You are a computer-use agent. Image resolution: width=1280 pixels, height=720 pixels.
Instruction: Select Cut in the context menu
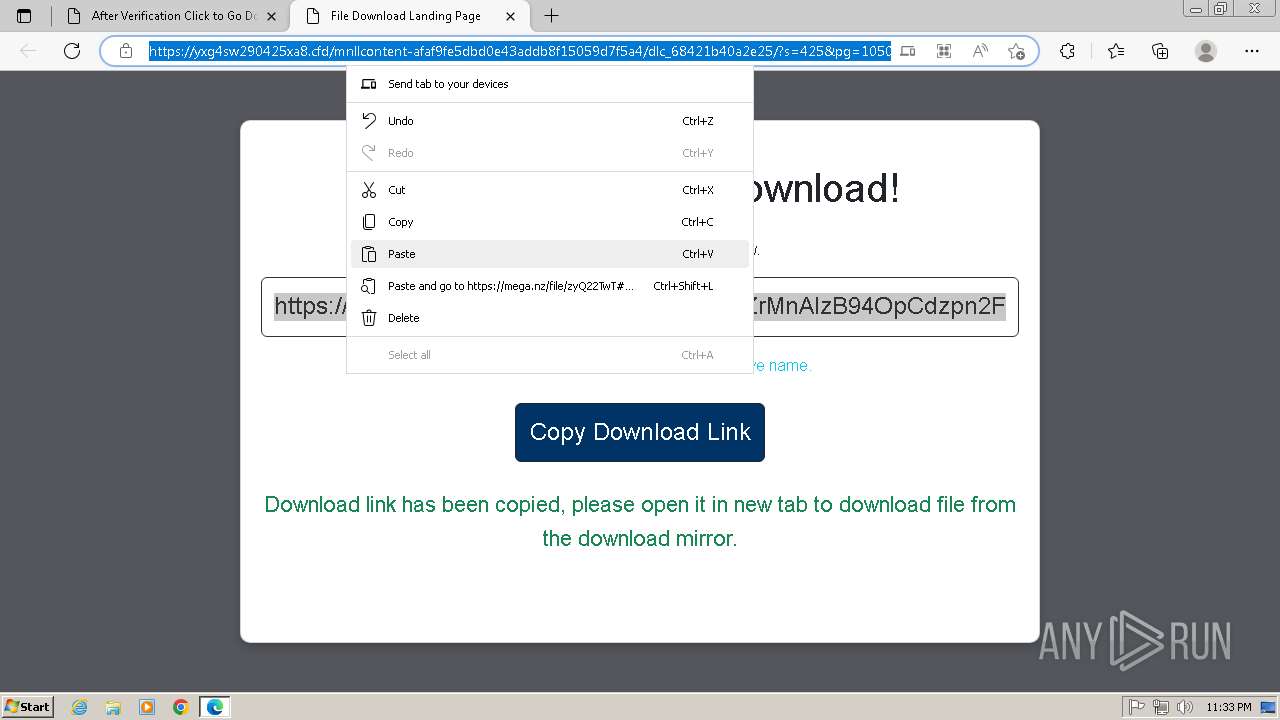click(550, 190)
